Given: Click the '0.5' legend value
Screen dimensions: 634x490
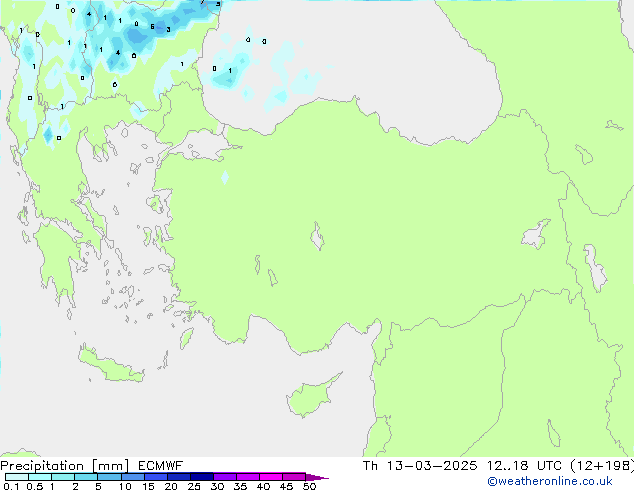Looking at the screenshot, I should [34, 486].
